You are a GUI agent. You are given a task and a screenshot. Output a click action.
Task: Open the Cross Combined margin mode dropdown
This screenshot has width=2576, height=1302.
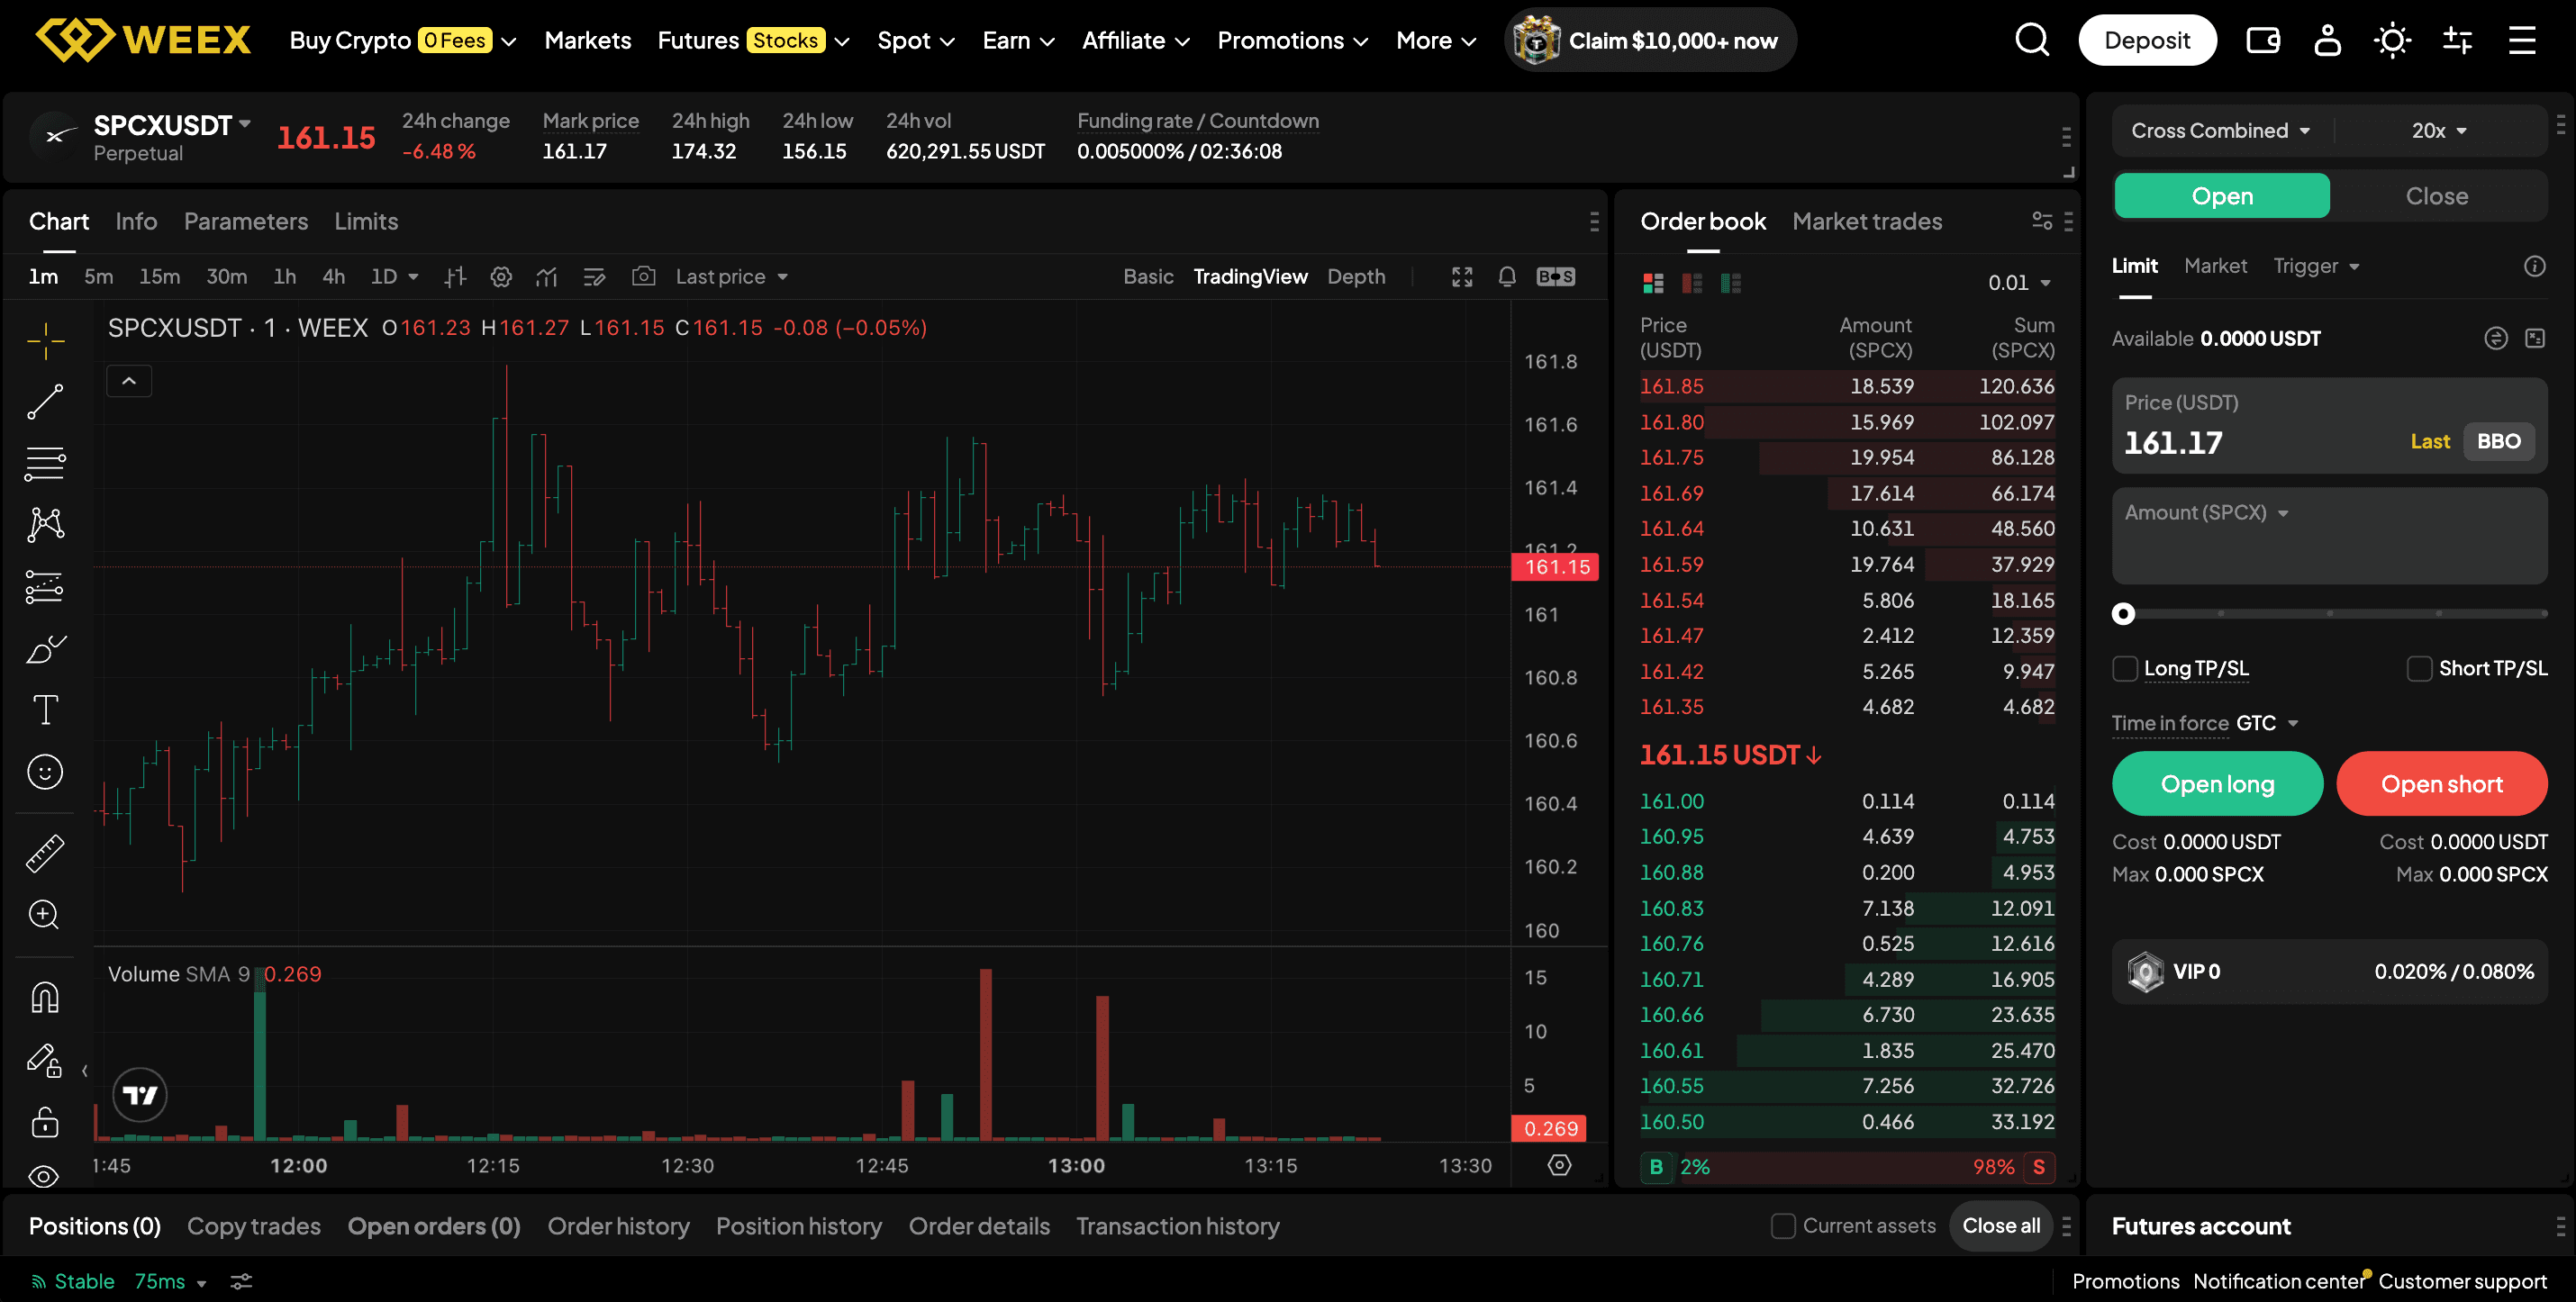2220,131
